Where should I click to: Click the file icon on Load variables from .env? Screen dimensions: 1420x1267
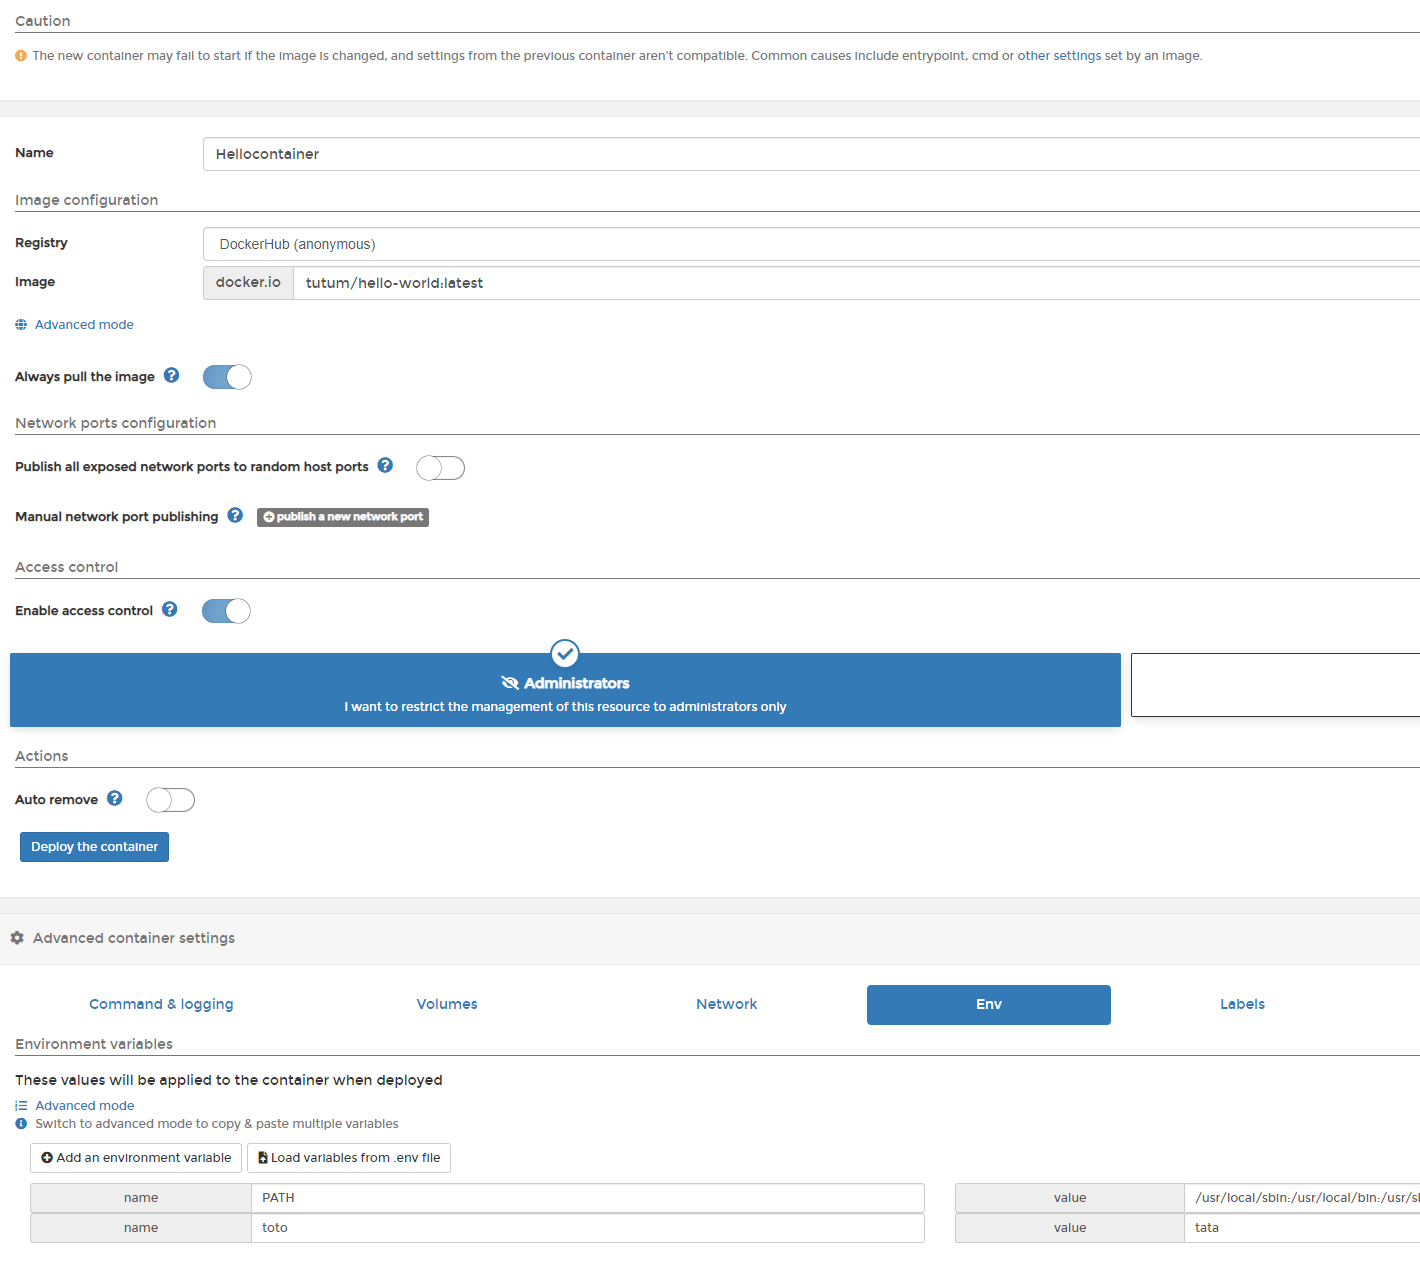click(262, 1157)
